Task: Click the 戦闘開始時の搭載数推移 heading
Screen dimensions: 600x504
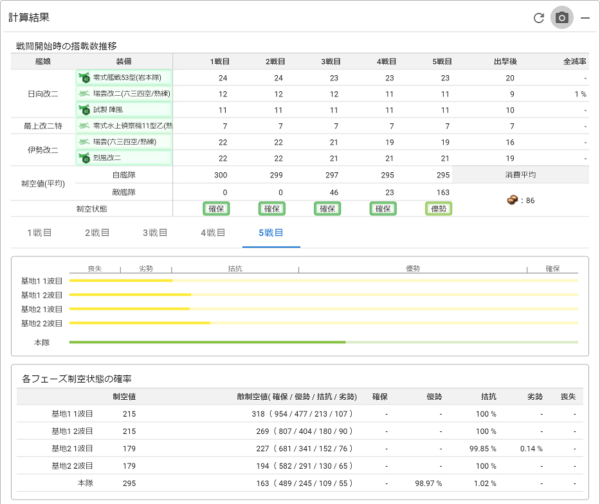Action: tap(66, 46)
